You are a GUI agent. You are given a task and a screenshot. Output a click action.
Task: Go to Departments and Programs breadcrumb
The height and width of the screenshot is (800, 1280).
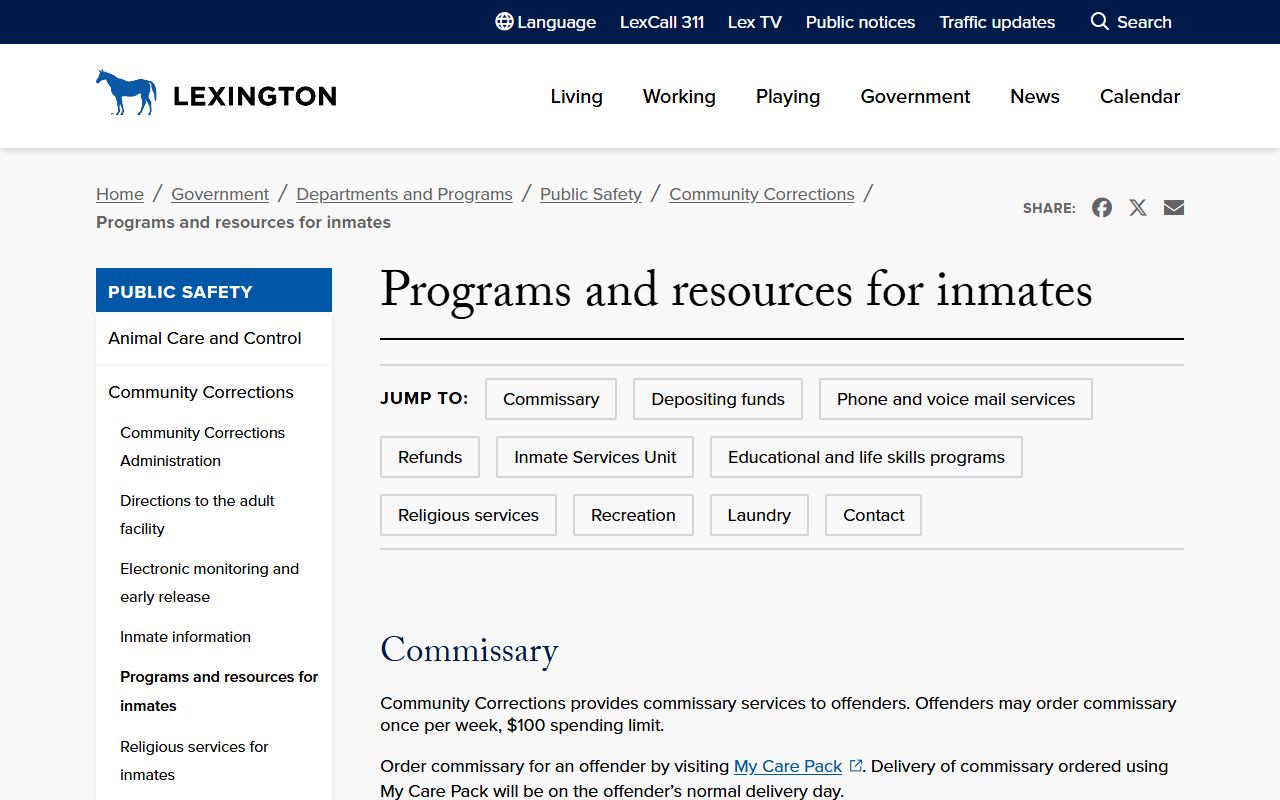[404, 194]
